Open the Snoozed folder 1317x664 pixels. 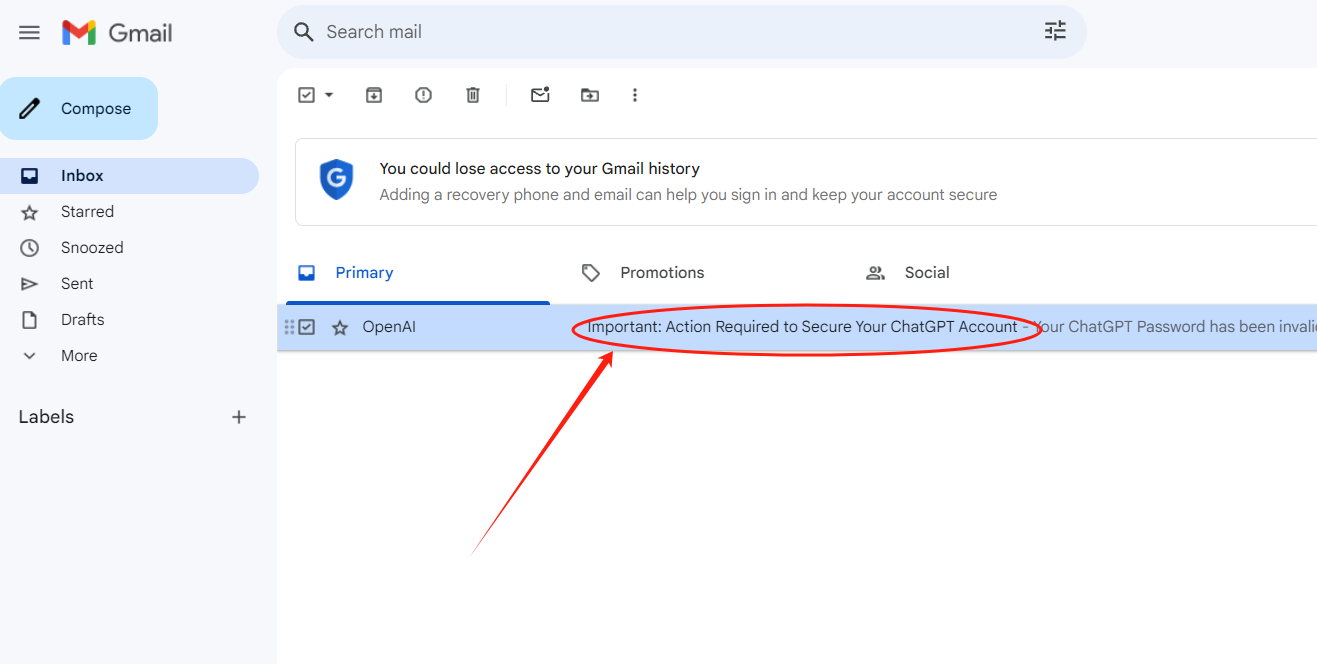click(129, 248)
